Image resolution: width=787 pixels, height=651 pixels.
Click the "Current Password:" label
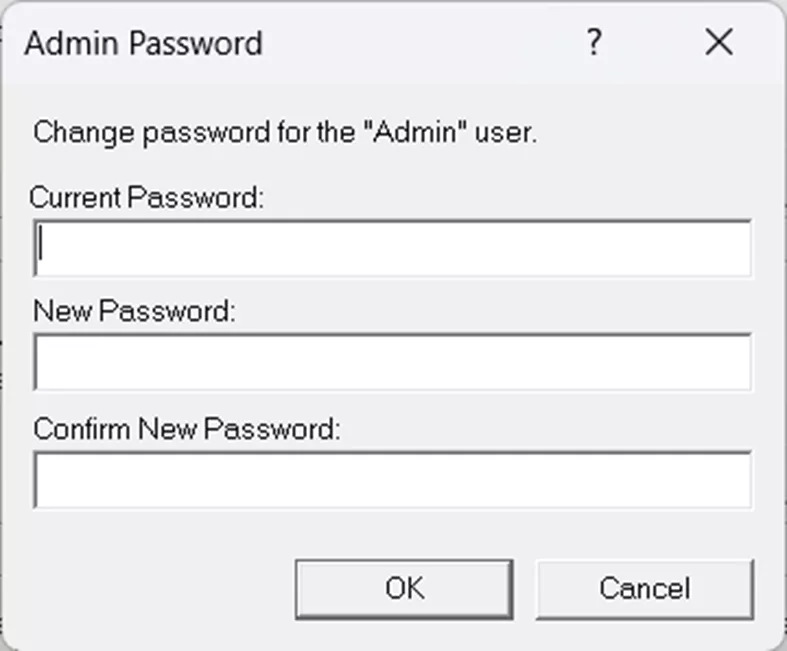click(147, 197)
